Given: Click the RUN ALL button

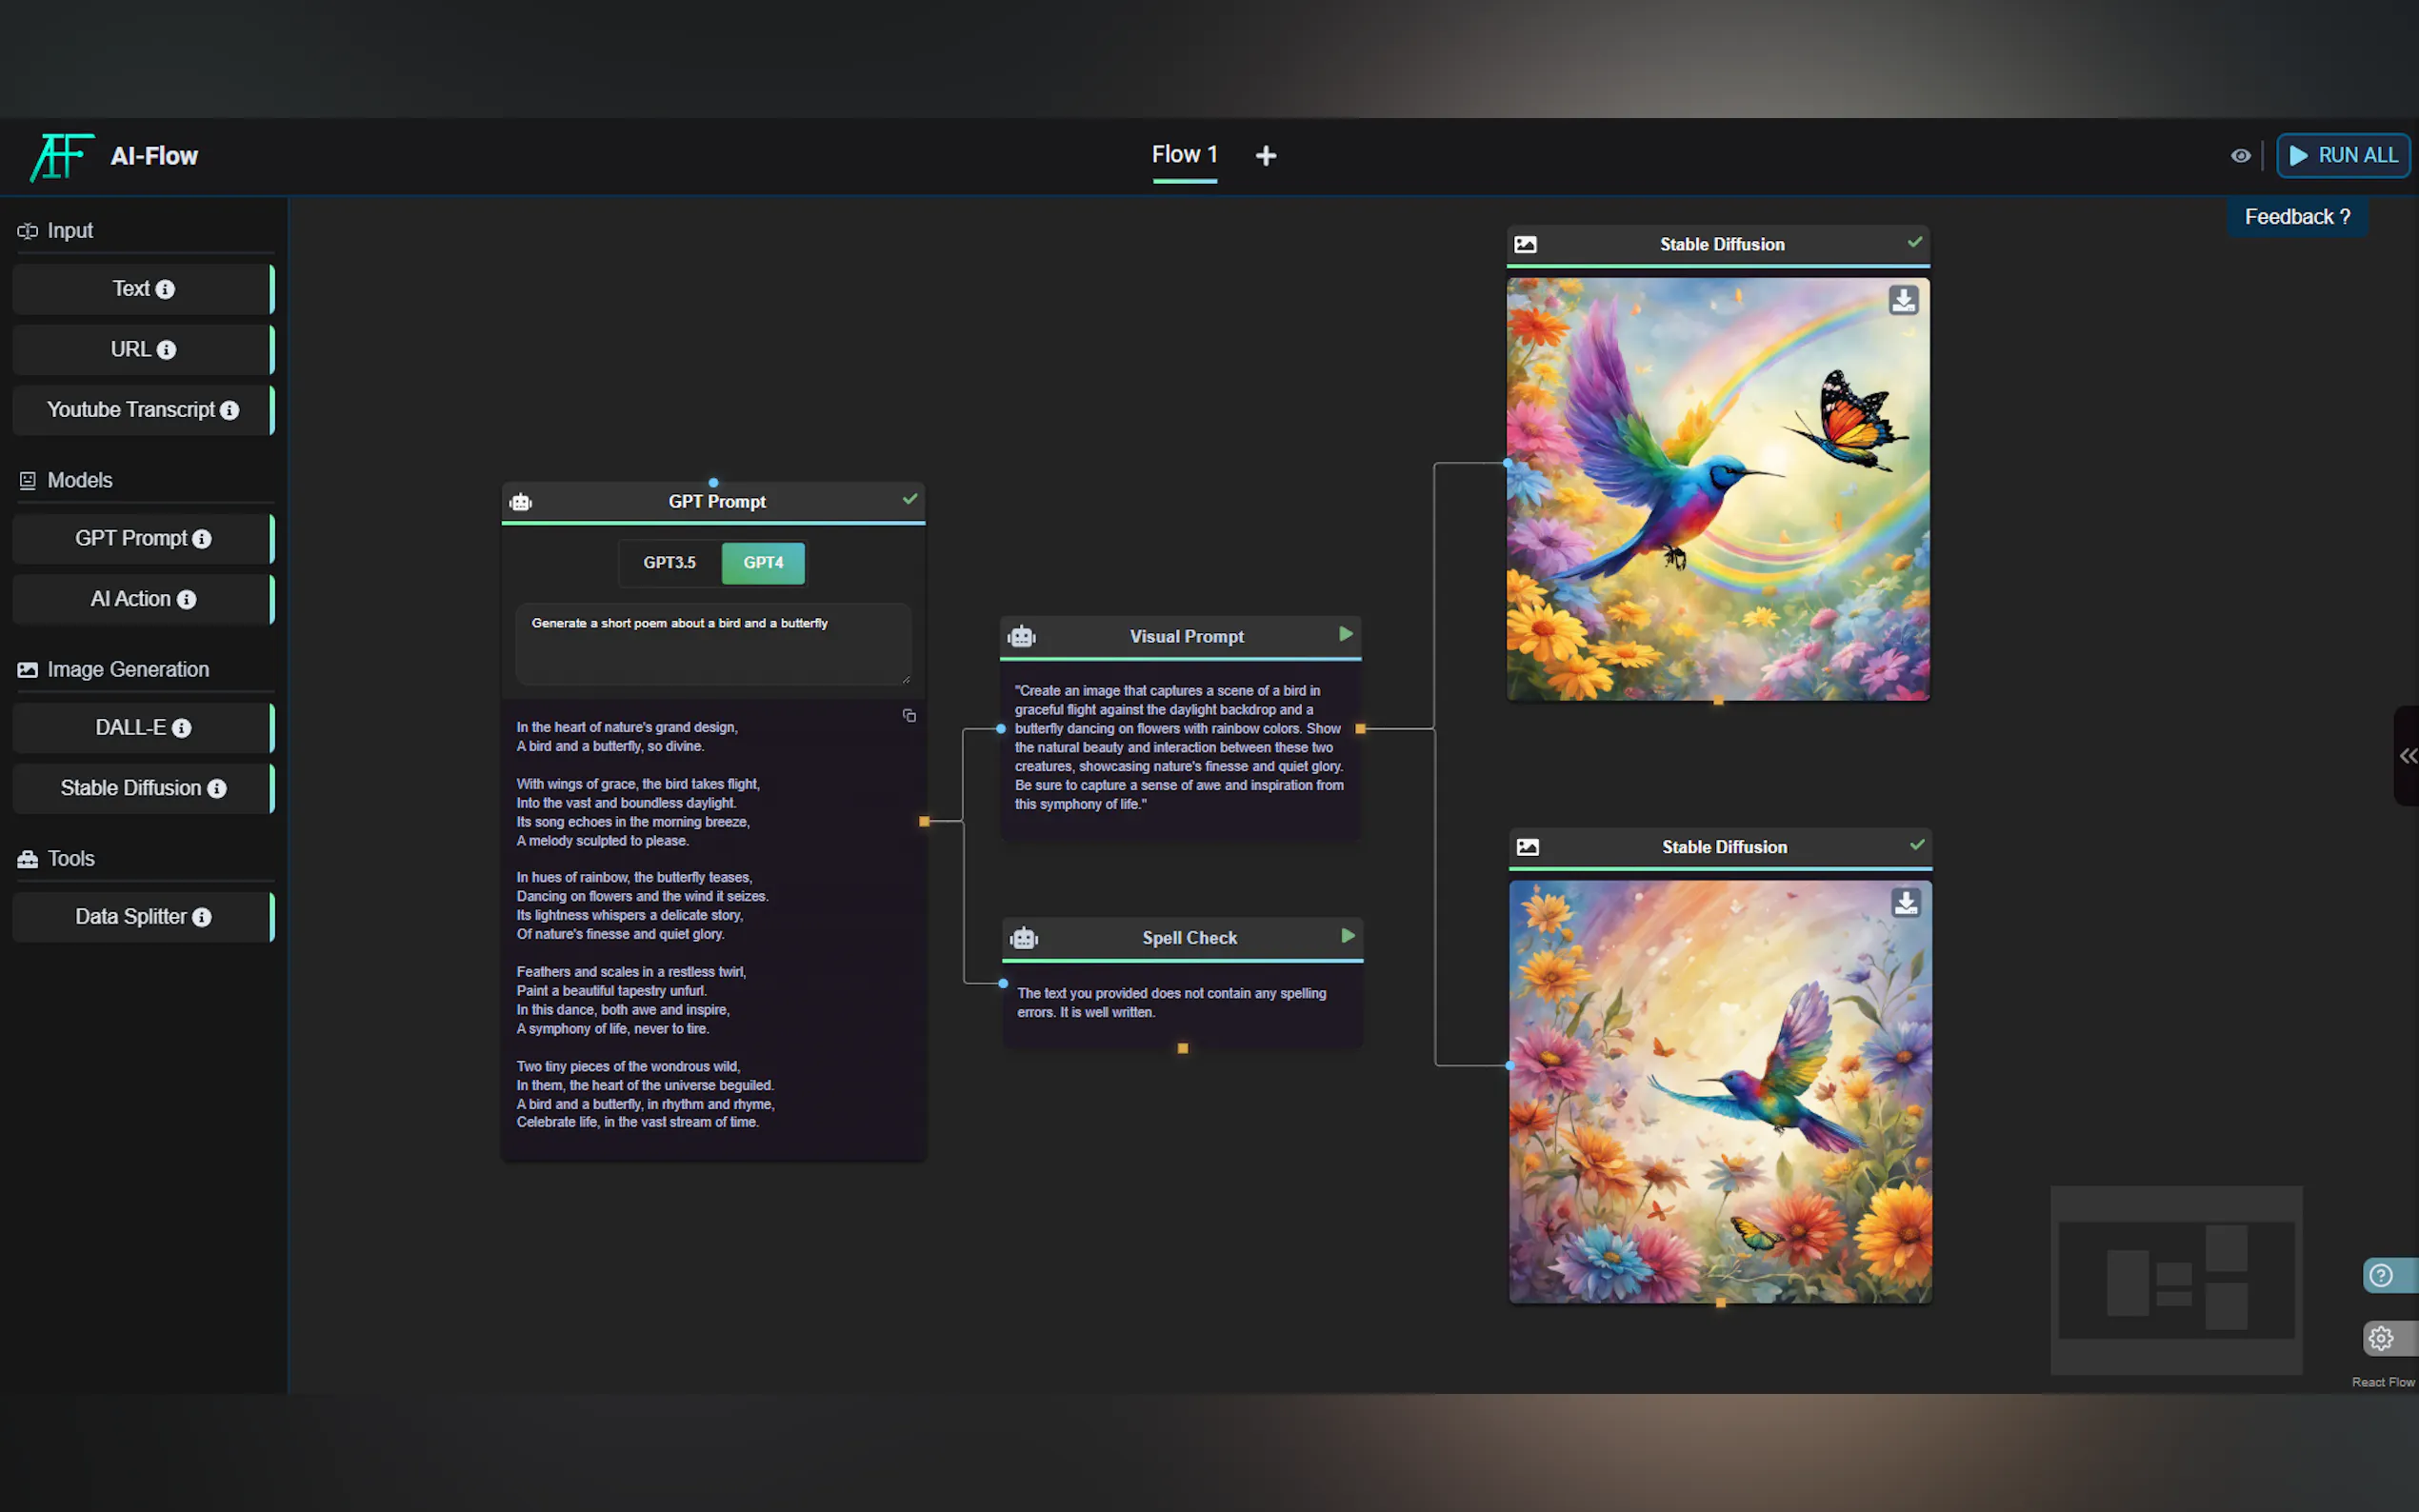Looking at the screenshot, I should [x=2342, y=156].
